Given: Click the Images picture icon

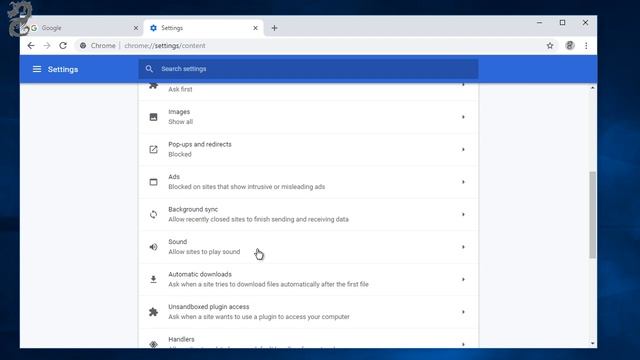Looking at the screenshot, I should click(x=153, y=117).
